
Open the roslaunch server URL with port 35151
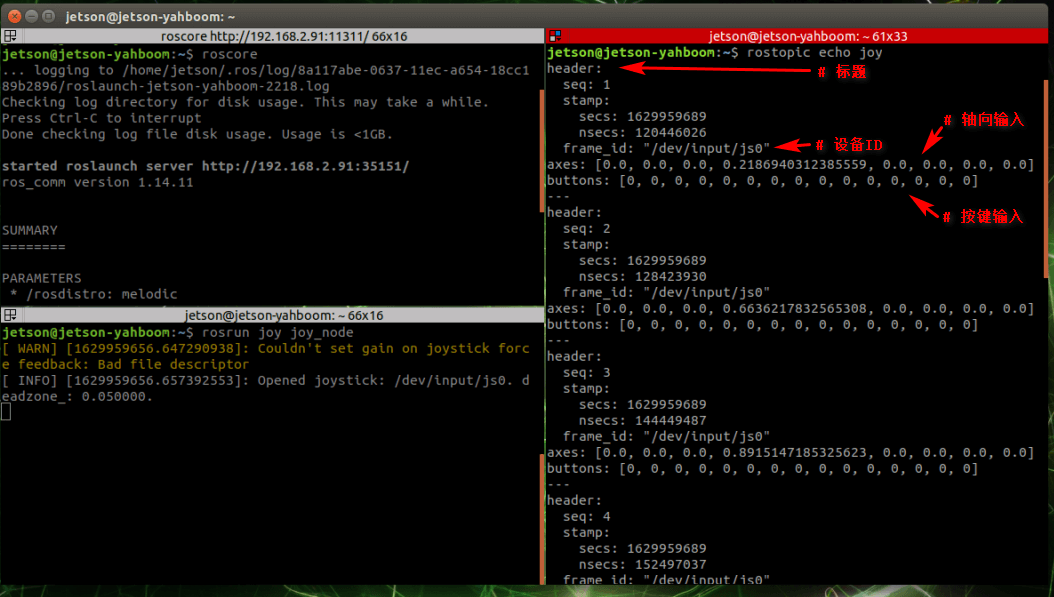306,166
